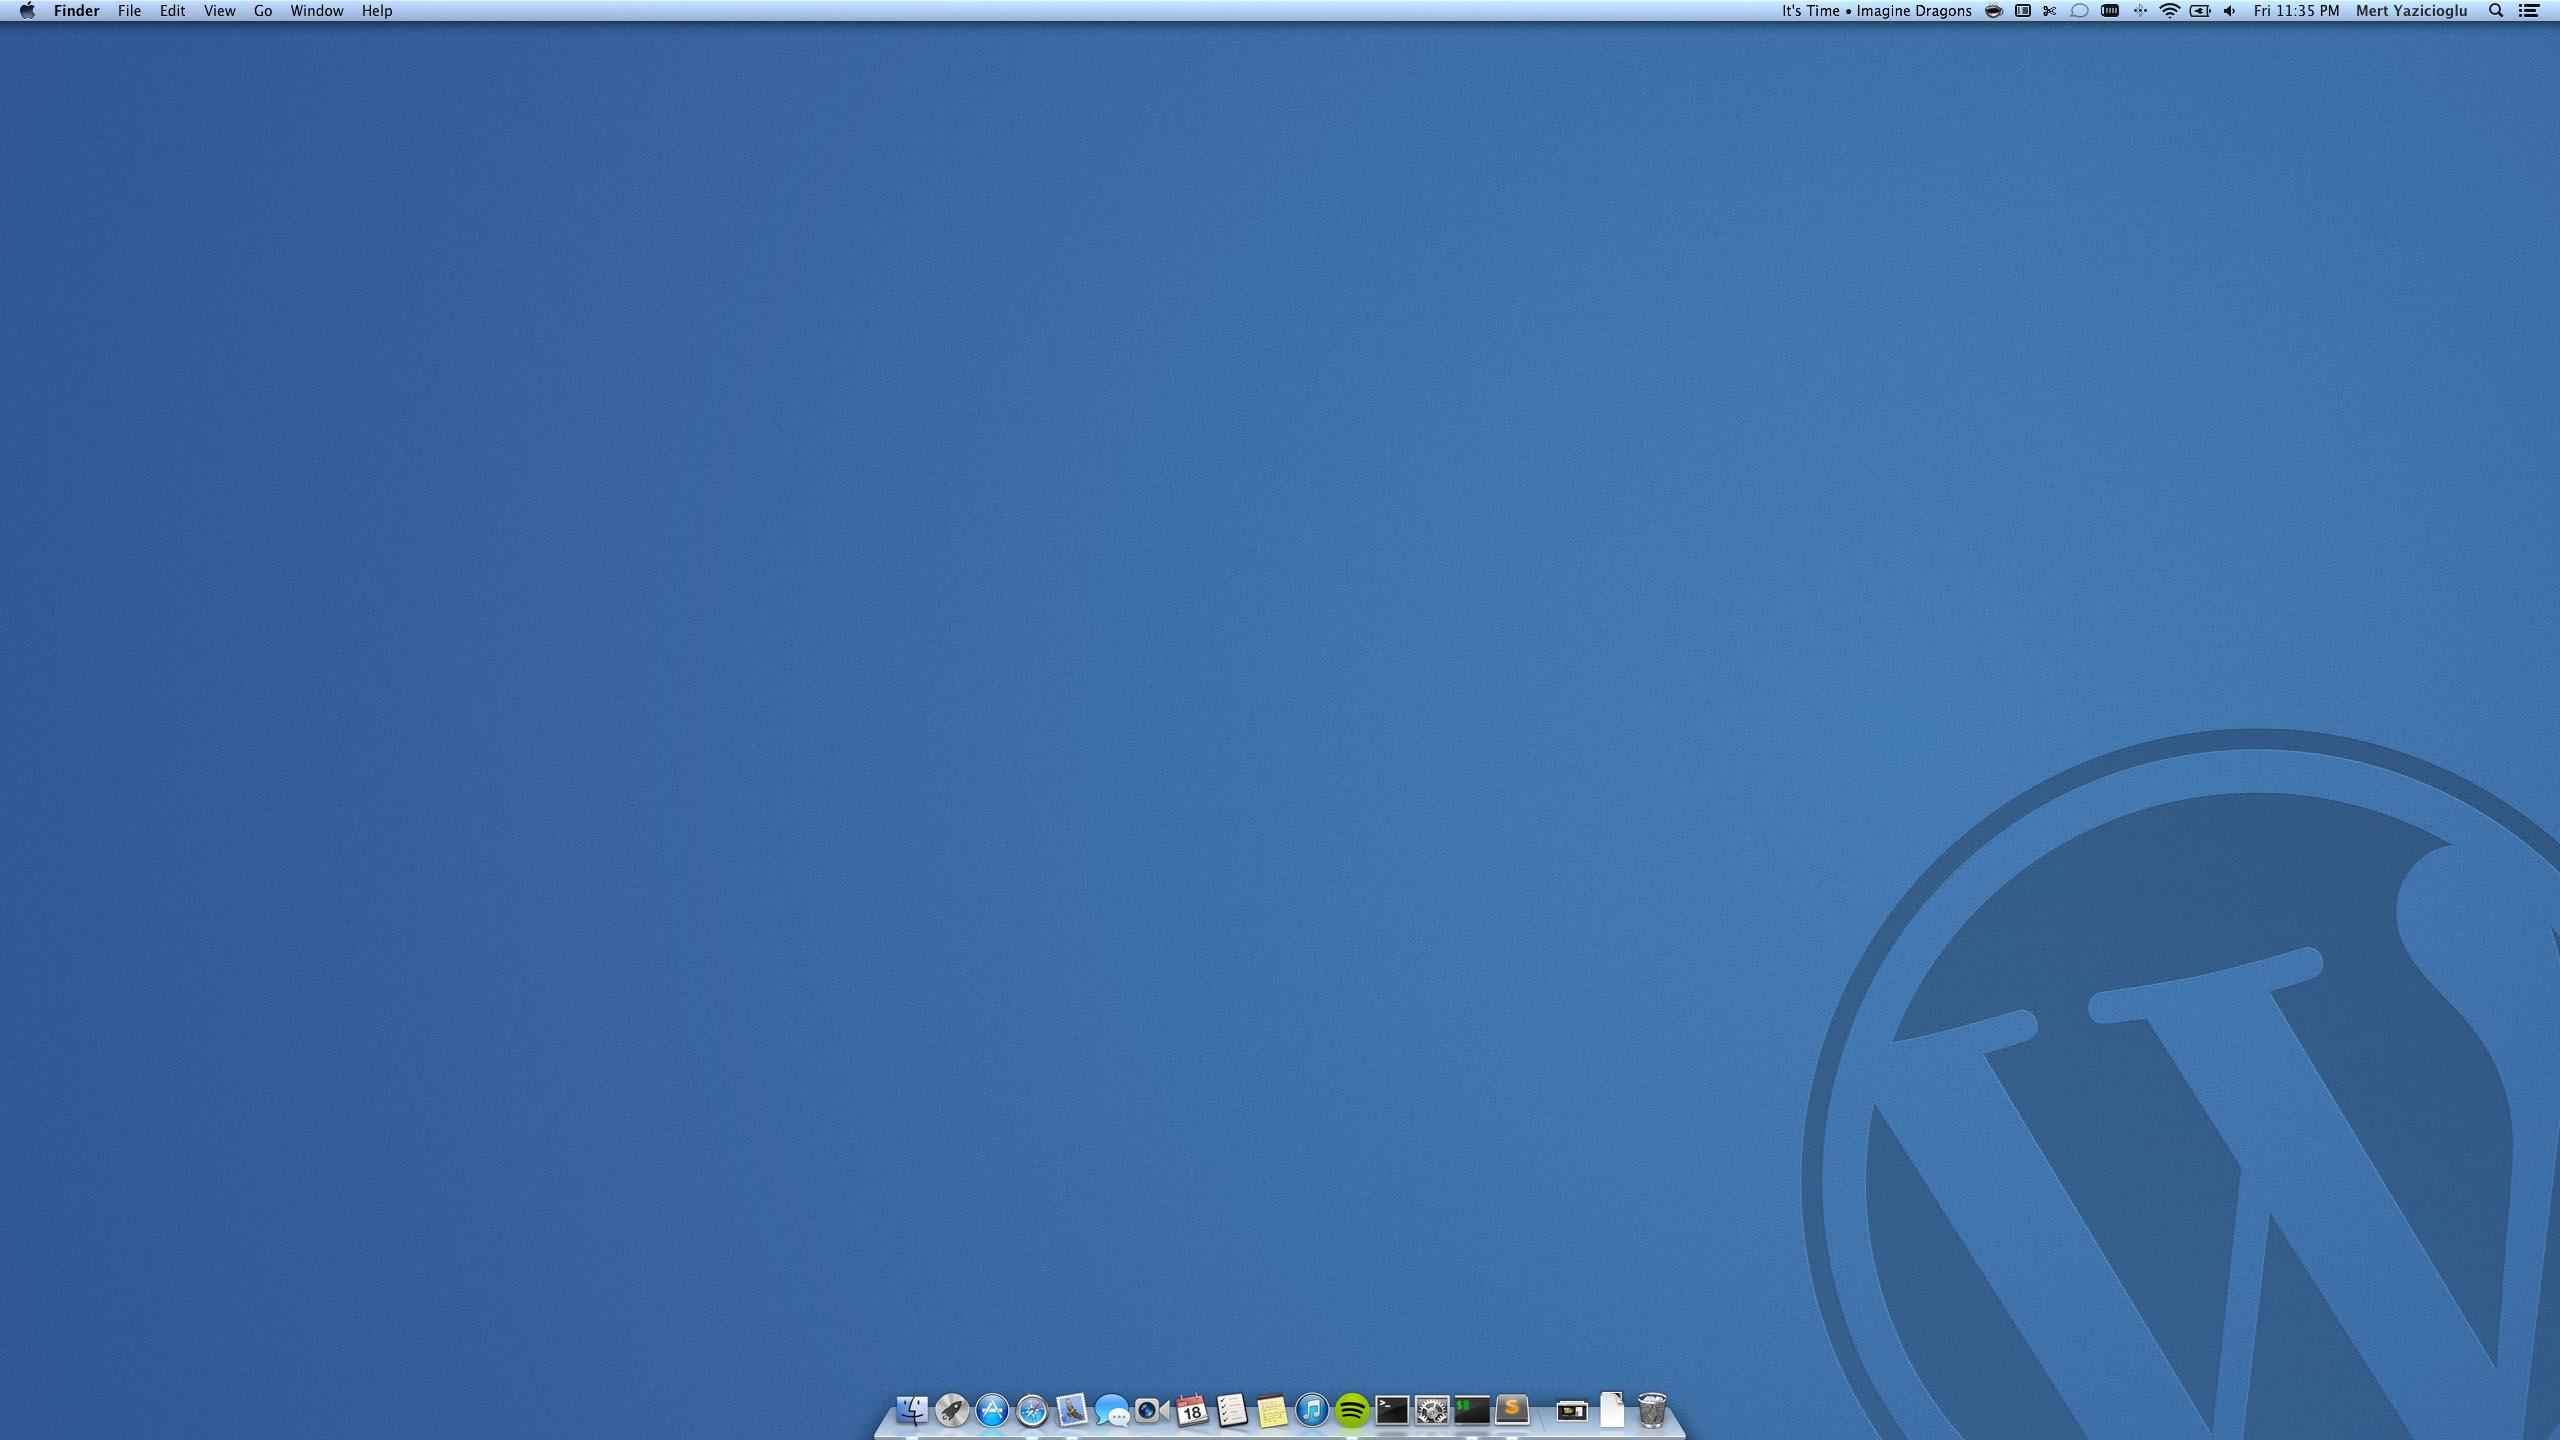Open Bluetooth status menu

click(2139, 11)
